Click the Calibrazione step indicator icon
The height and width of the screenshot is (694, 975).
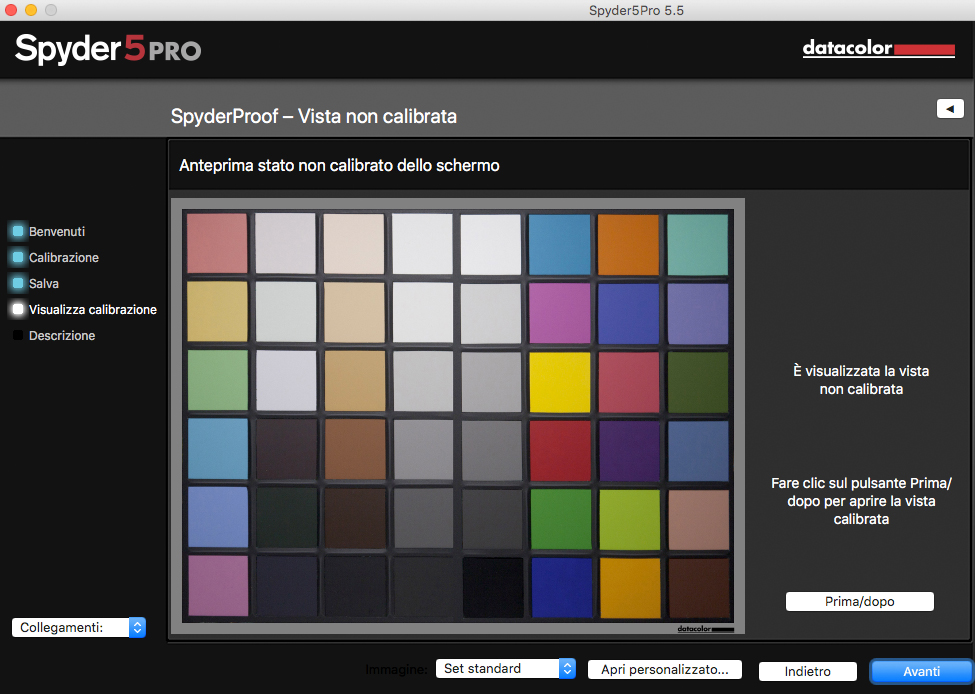point(18,257)
